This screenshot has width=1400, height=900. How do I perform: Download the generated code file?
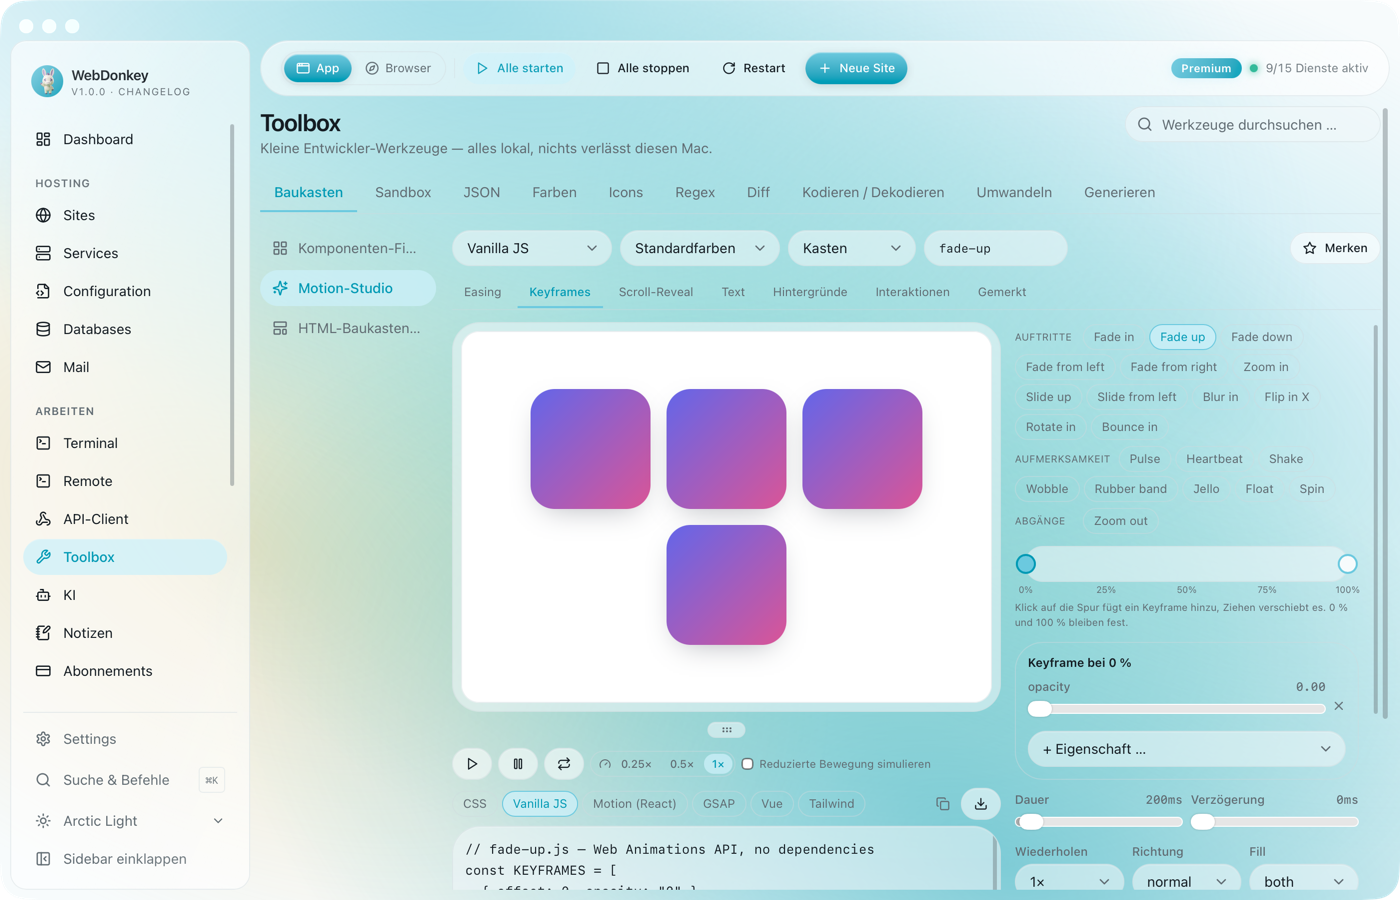(x=981, y=804)
